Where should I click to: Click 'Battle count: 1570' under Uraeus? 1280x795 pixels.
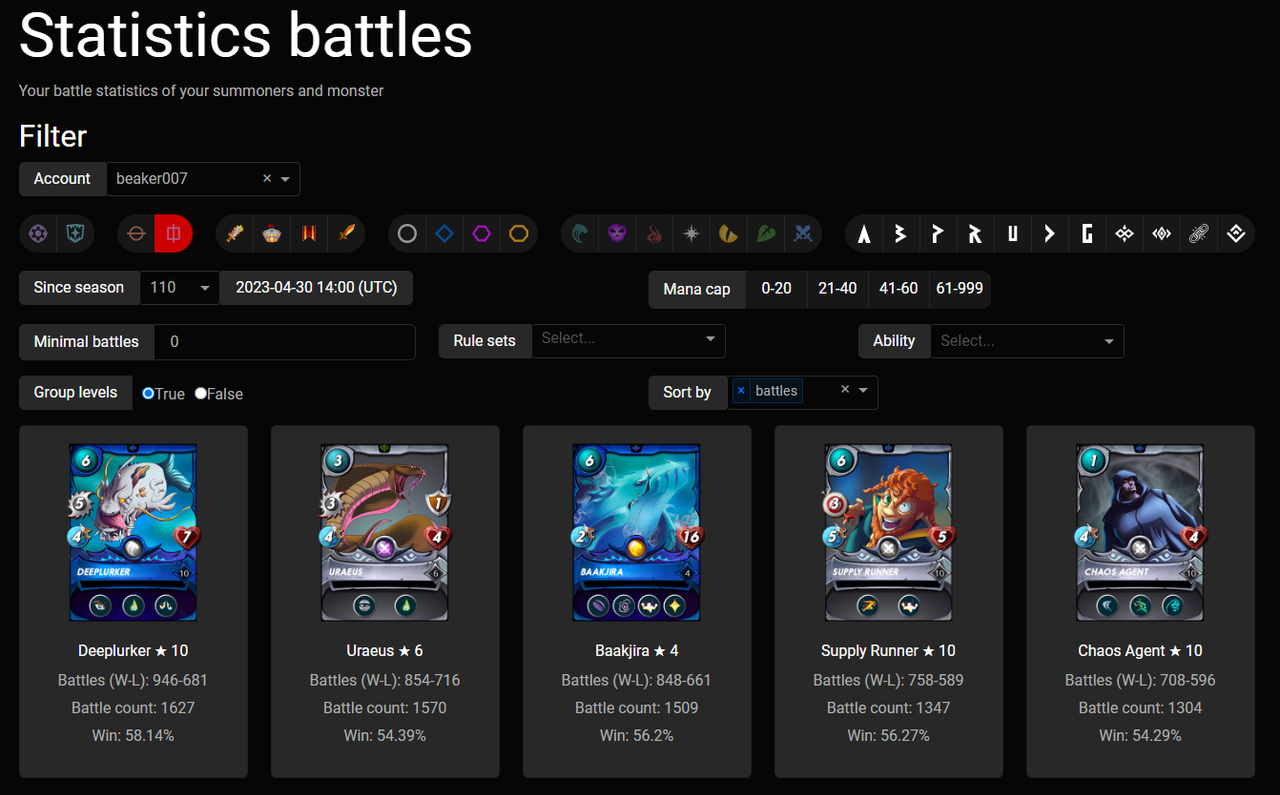pos(385,708)
